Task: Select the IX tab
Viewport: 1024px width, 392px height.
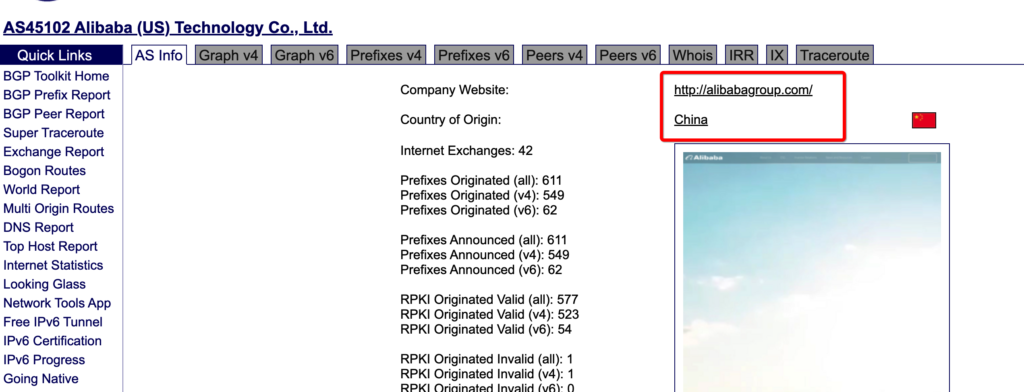Action: click(x=776, y=56)
